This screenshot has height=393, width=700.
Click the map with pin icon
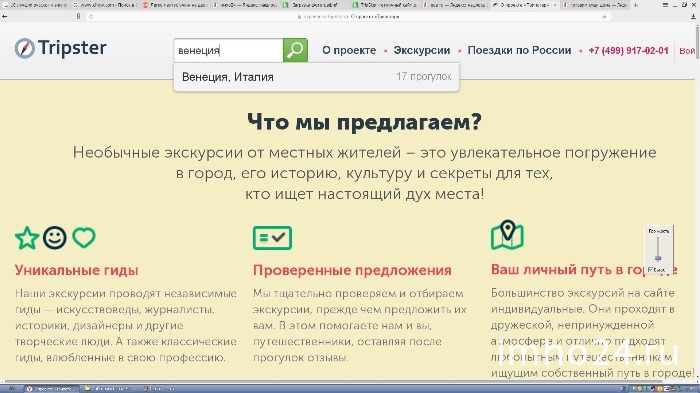pyautogui.click(x=507, y=235)
